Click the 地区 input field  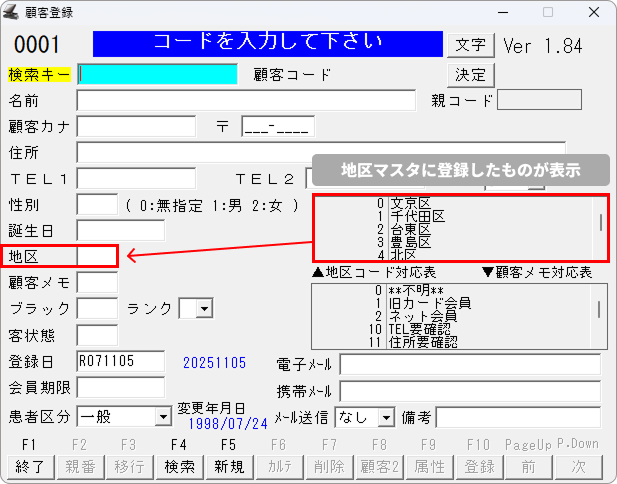click(97, 257)
